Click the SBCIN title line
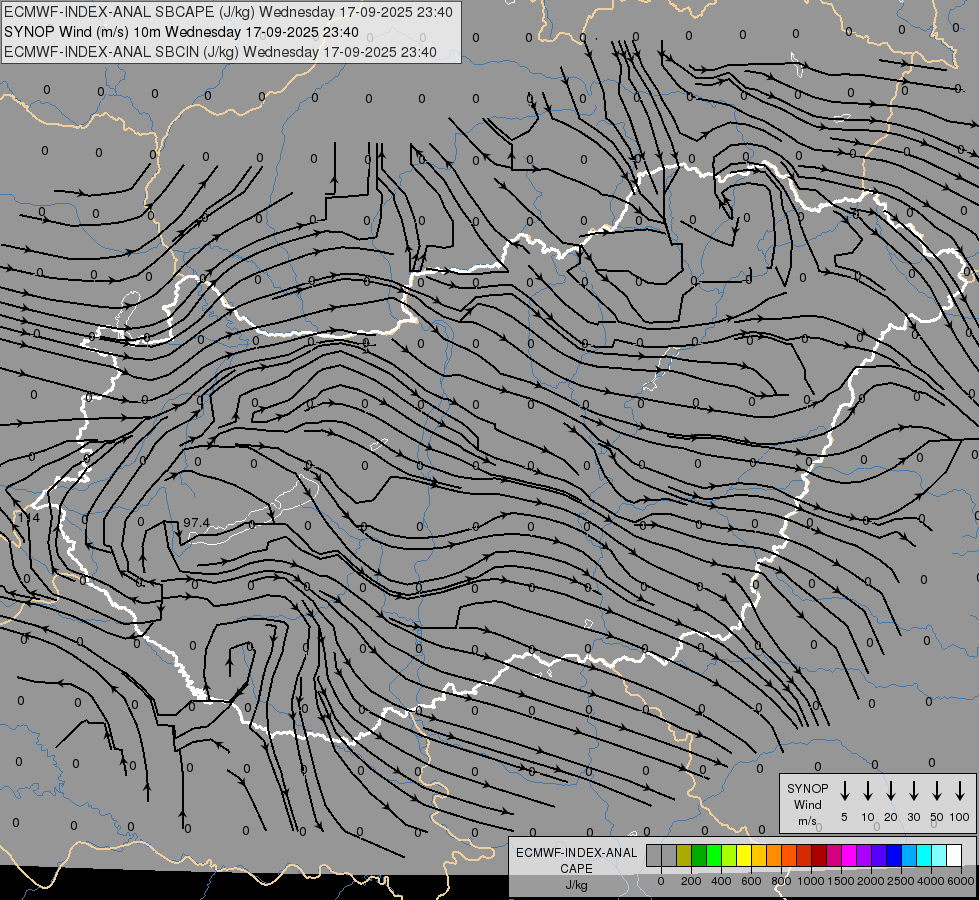 220,52
